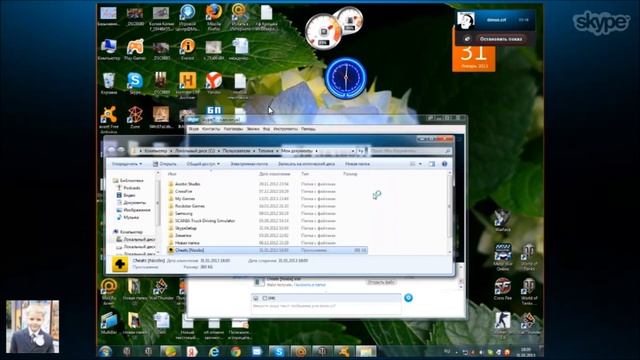
Task: Click the Открыть button in Explorer toolbar
Action: (164, 164)
